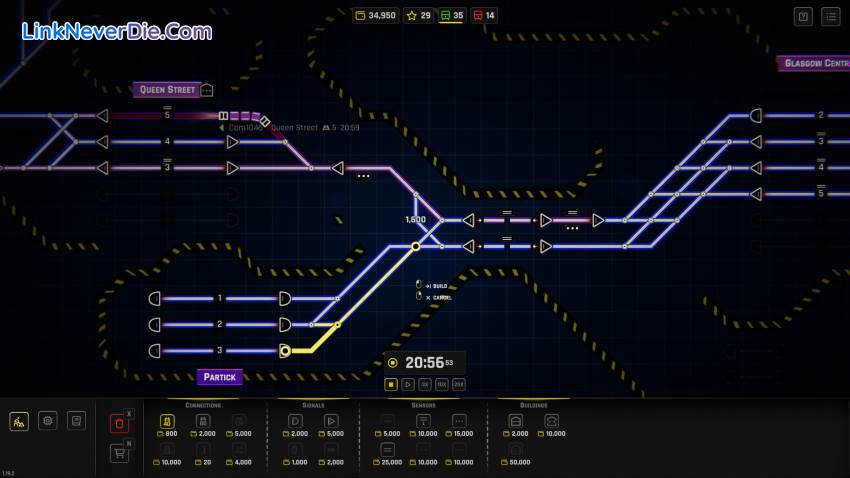Open the help panel icon at top right
The image size is (850, 478).
803,16
